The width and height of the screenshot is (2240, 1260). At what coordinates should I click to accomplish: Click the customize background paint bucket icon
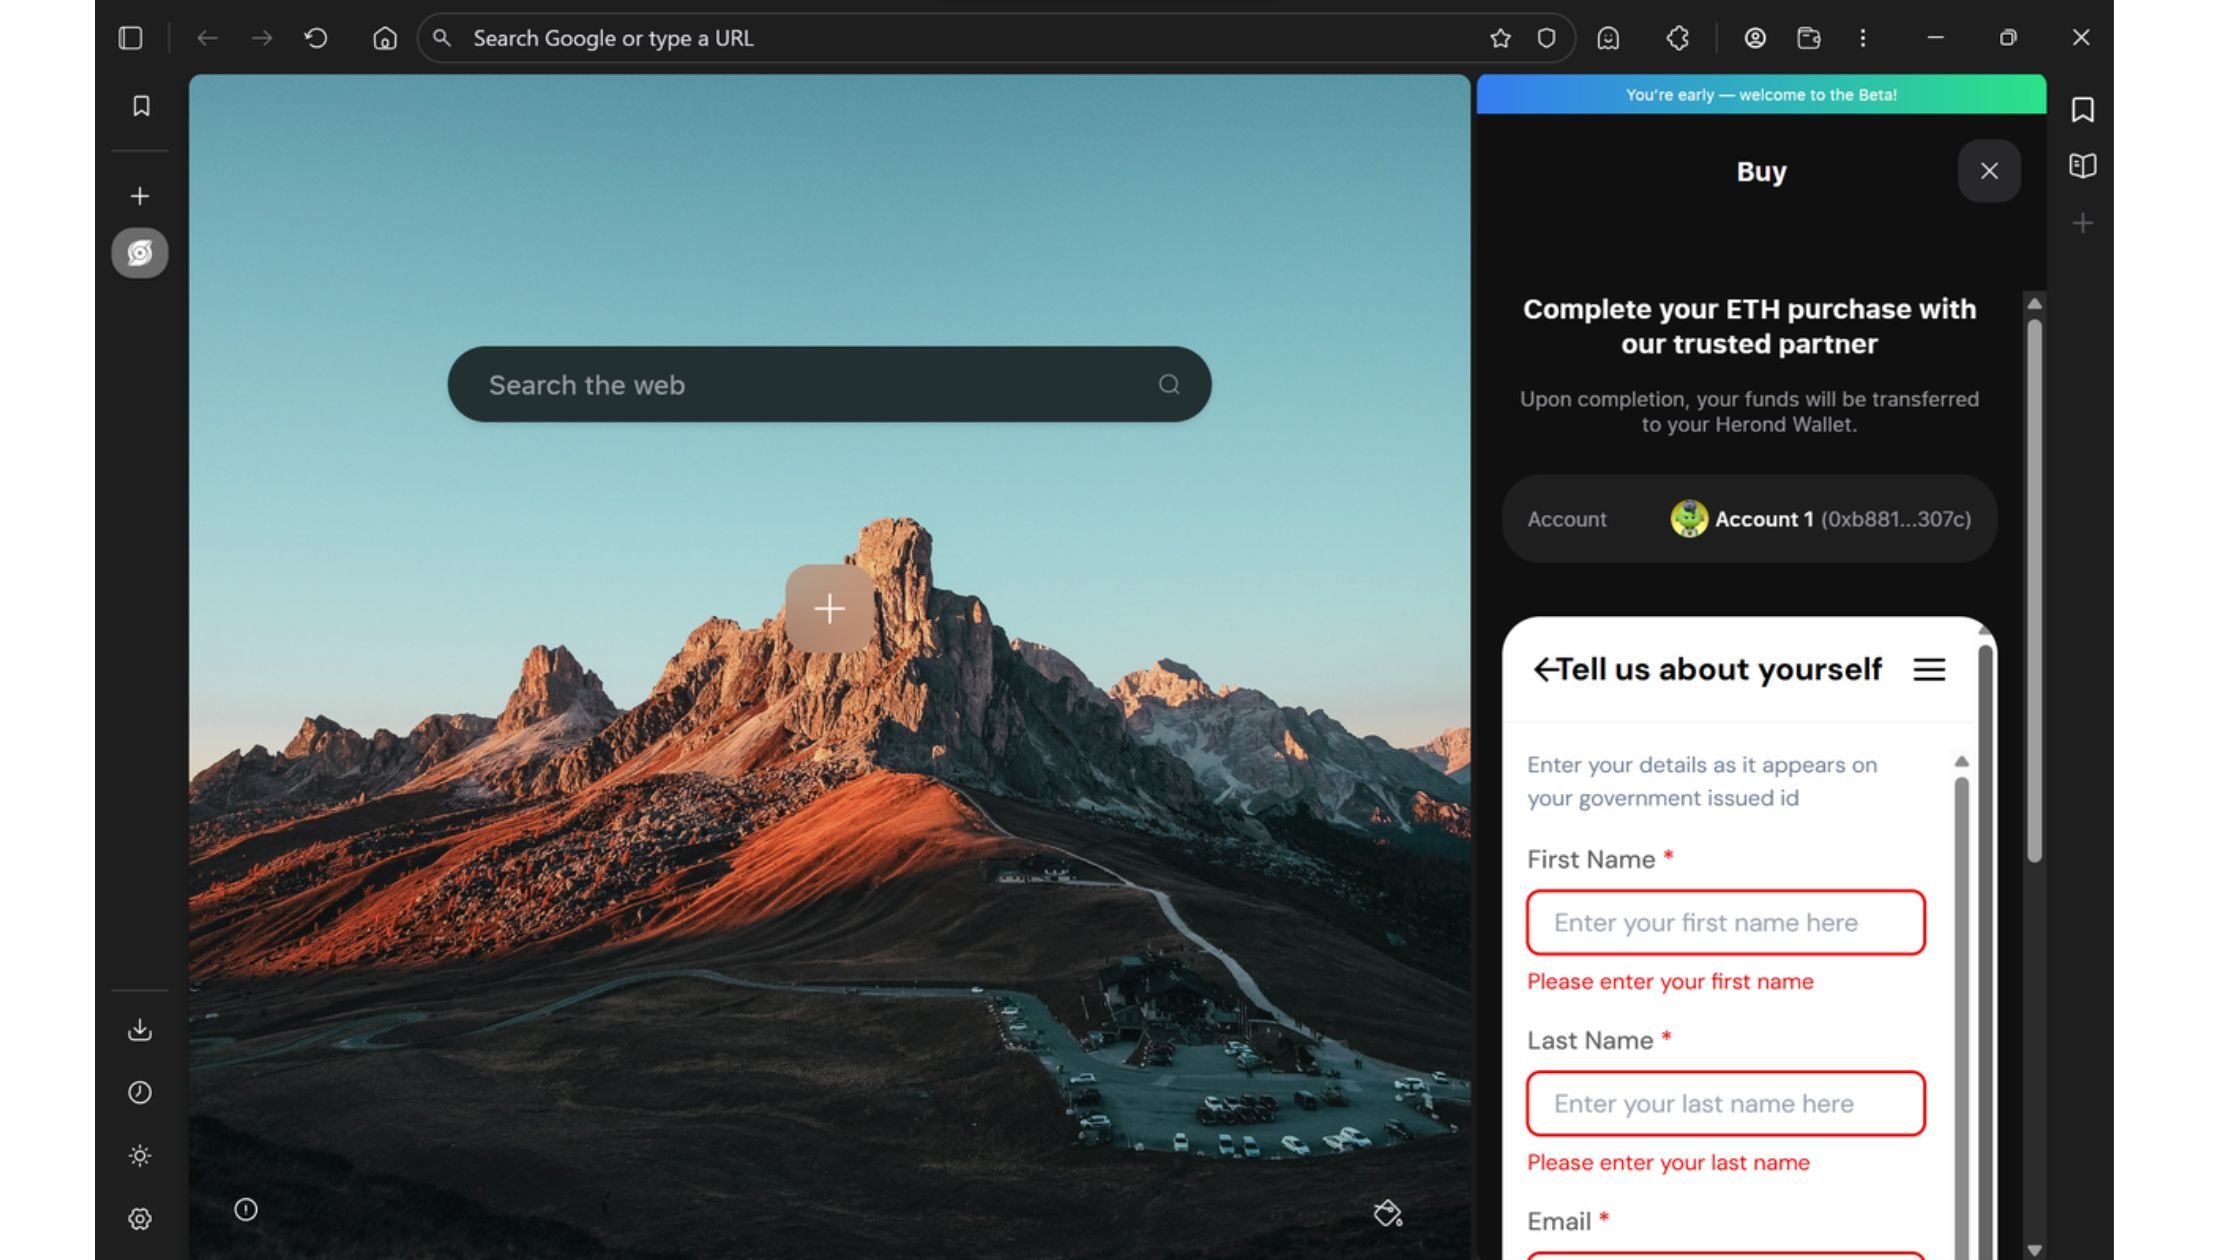[x=1387, y=1213]
